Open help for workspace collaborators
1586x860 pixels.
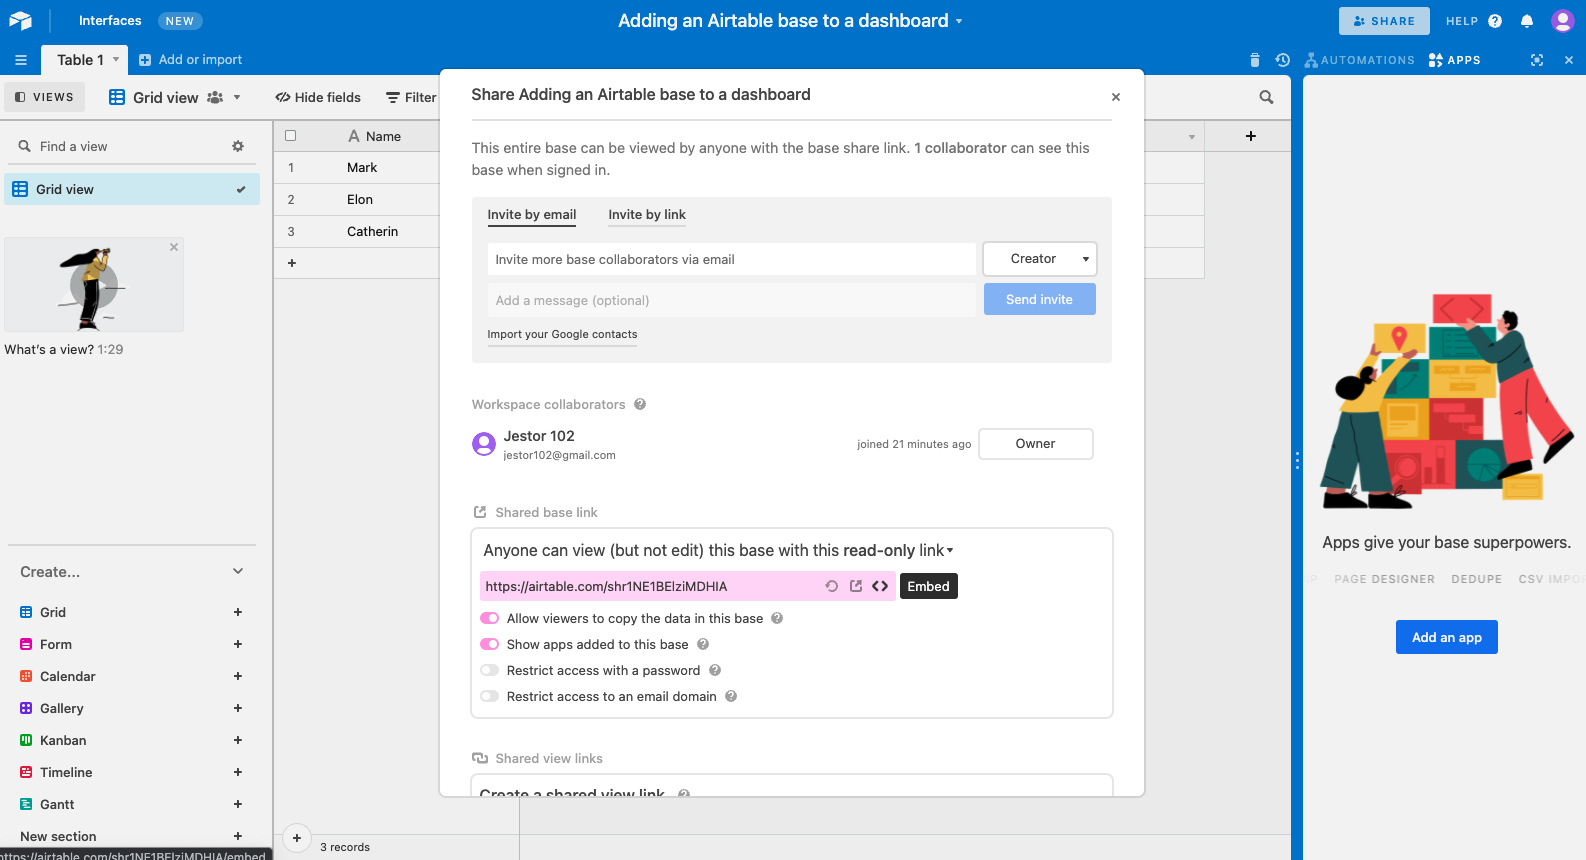click(x=640, y=404)
